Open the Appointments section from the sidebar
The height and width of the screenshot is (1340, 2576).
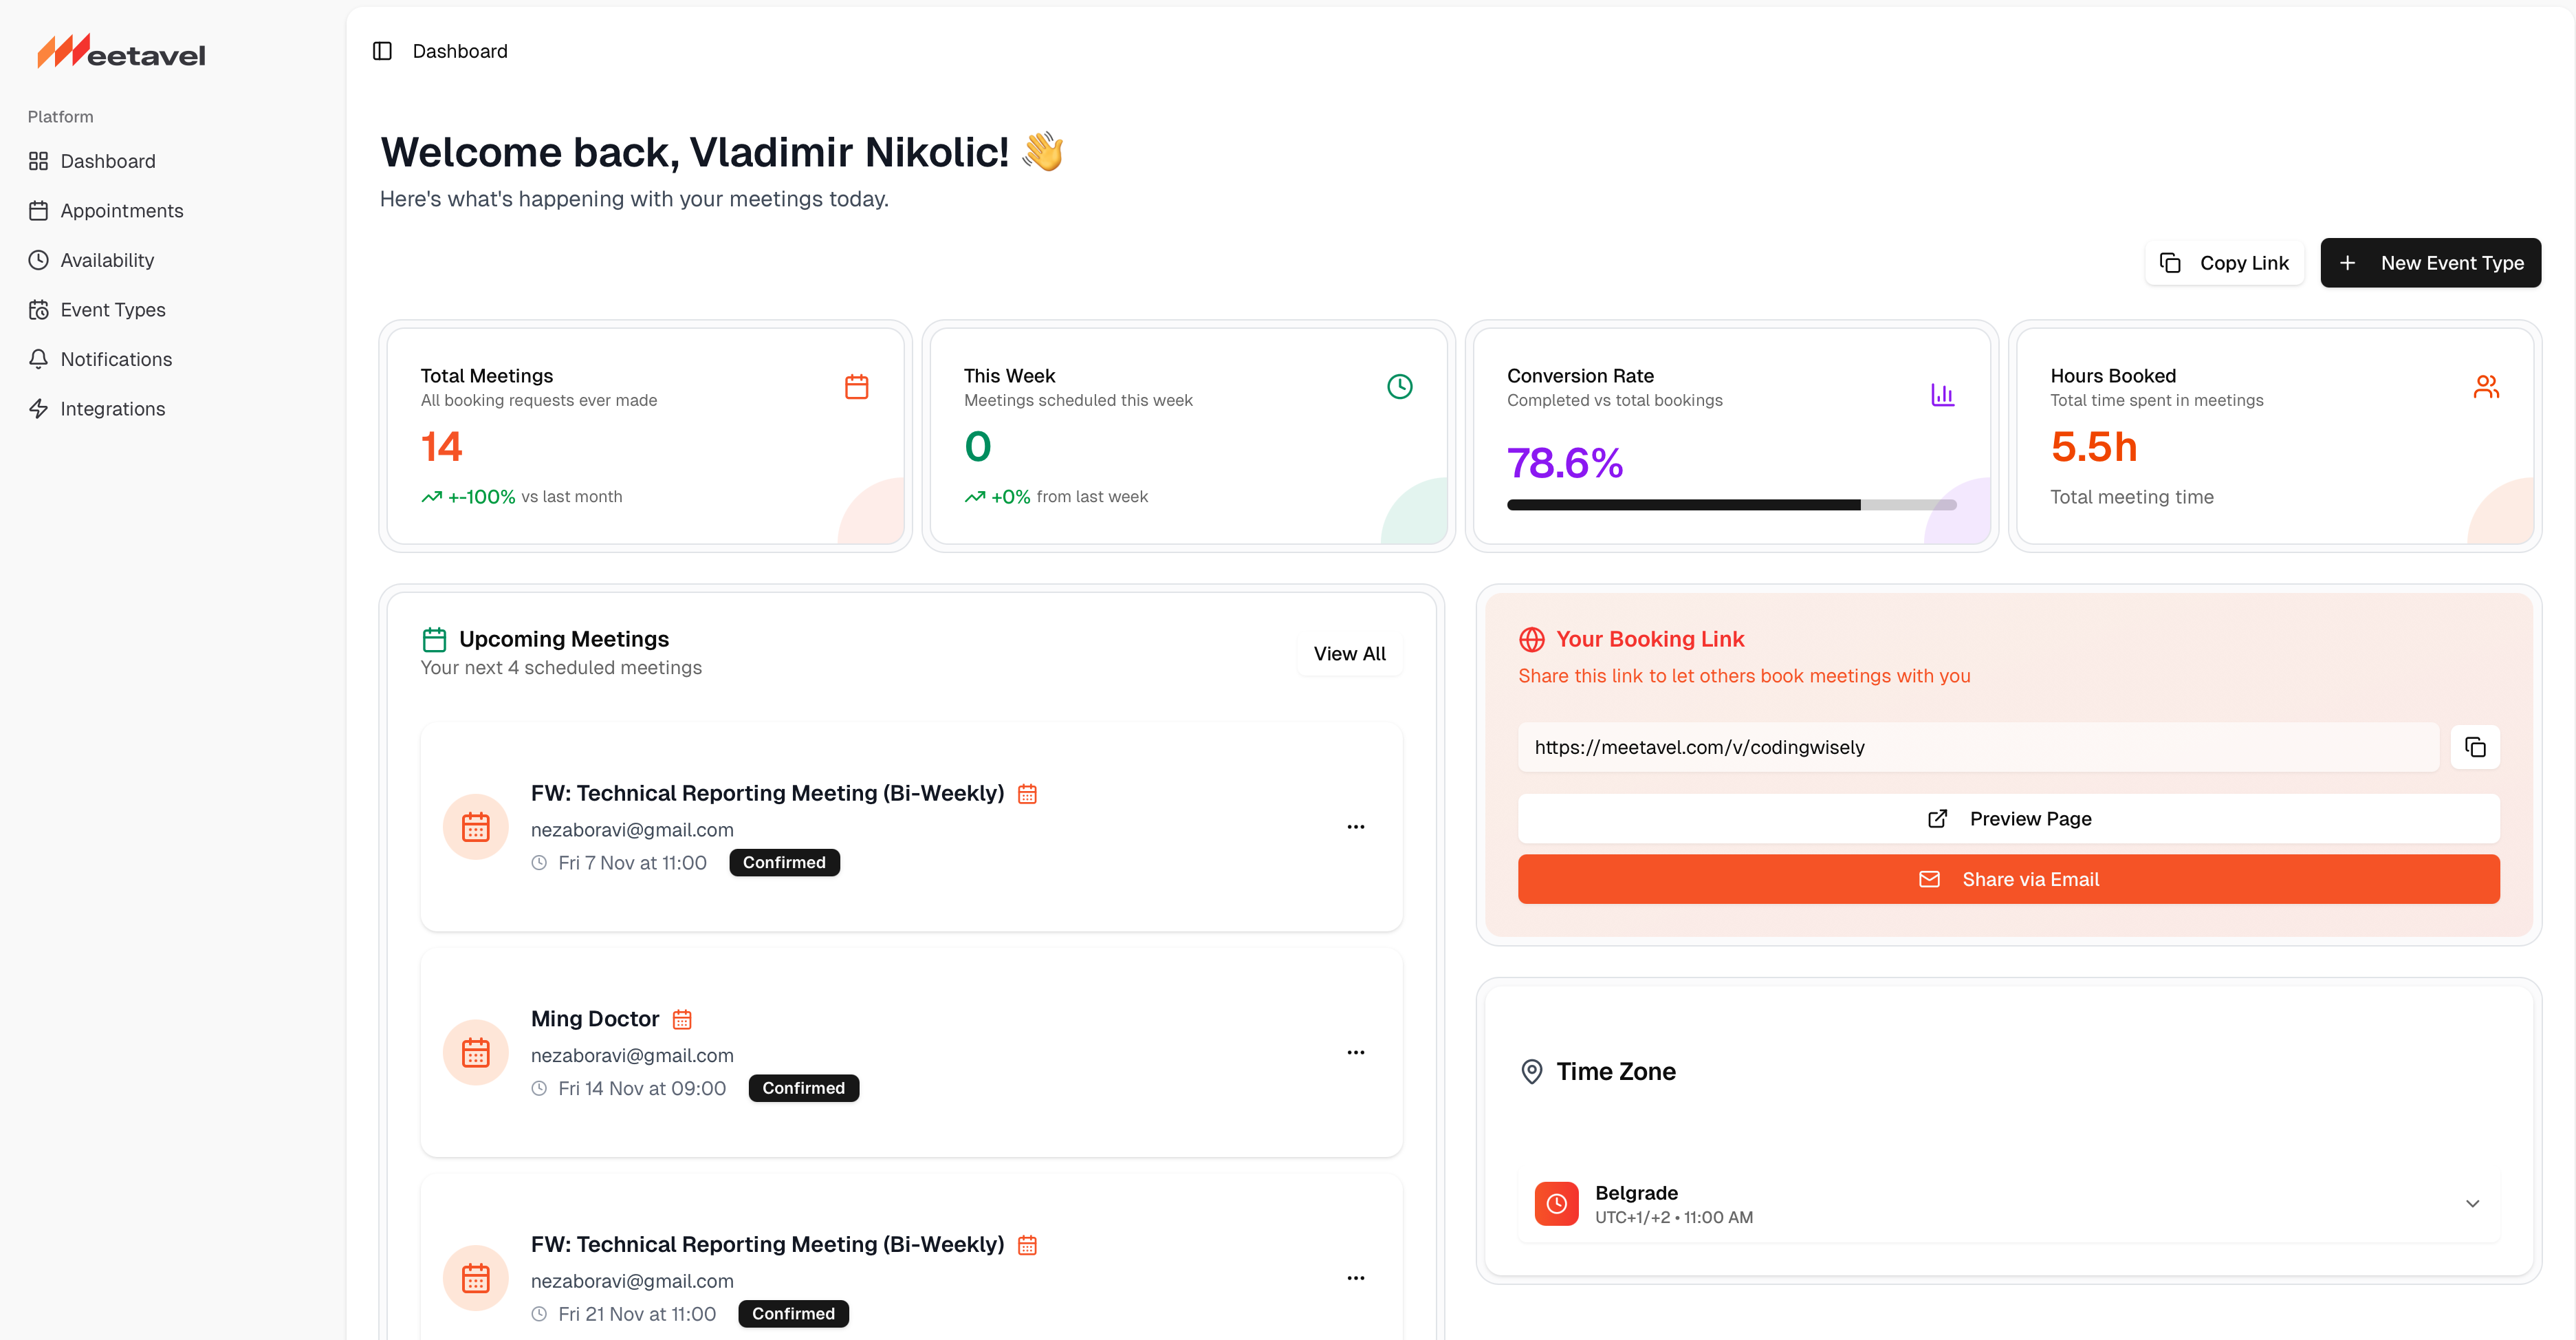tap(122, 210)
